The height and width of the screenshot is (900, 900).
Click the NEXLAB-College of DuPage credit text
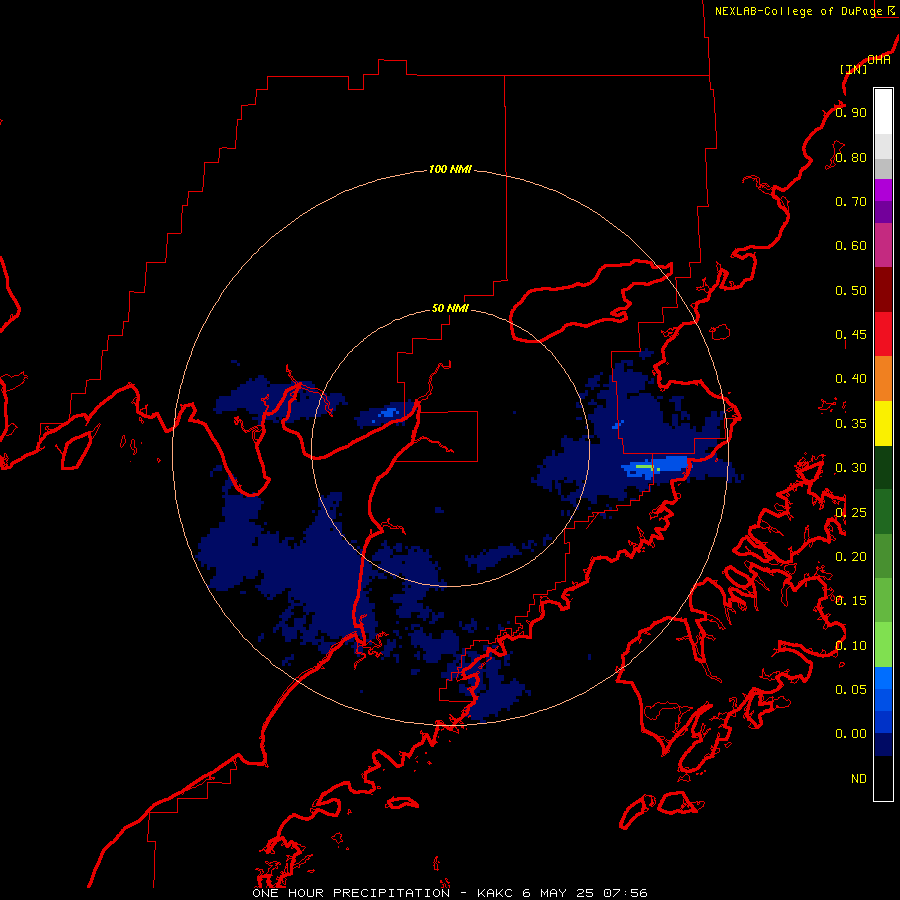coord(798,11)
